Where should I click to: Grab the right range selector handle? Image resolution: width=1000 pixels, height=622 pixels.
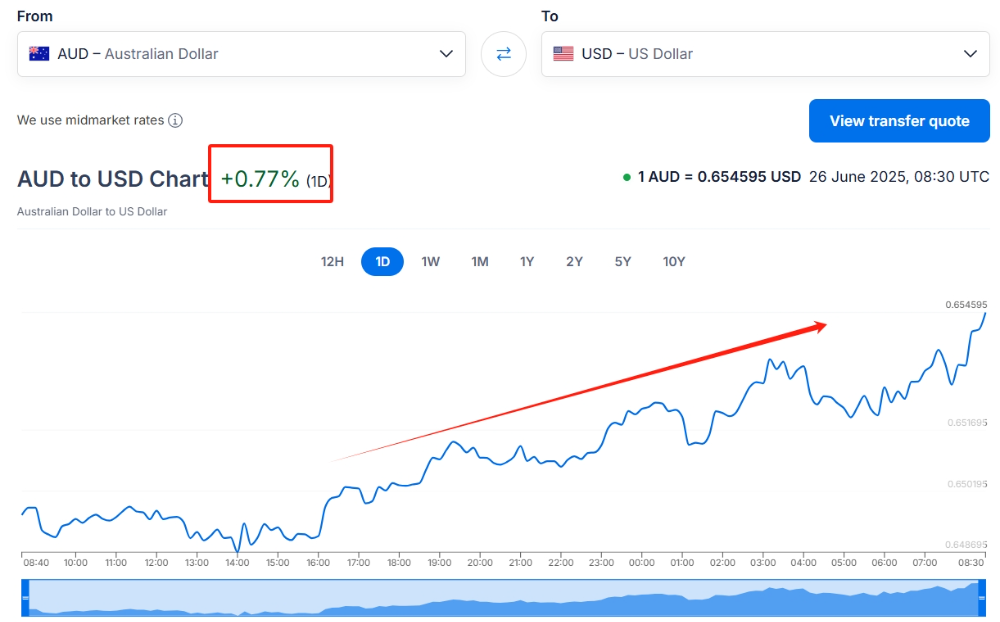click(982, 598)
